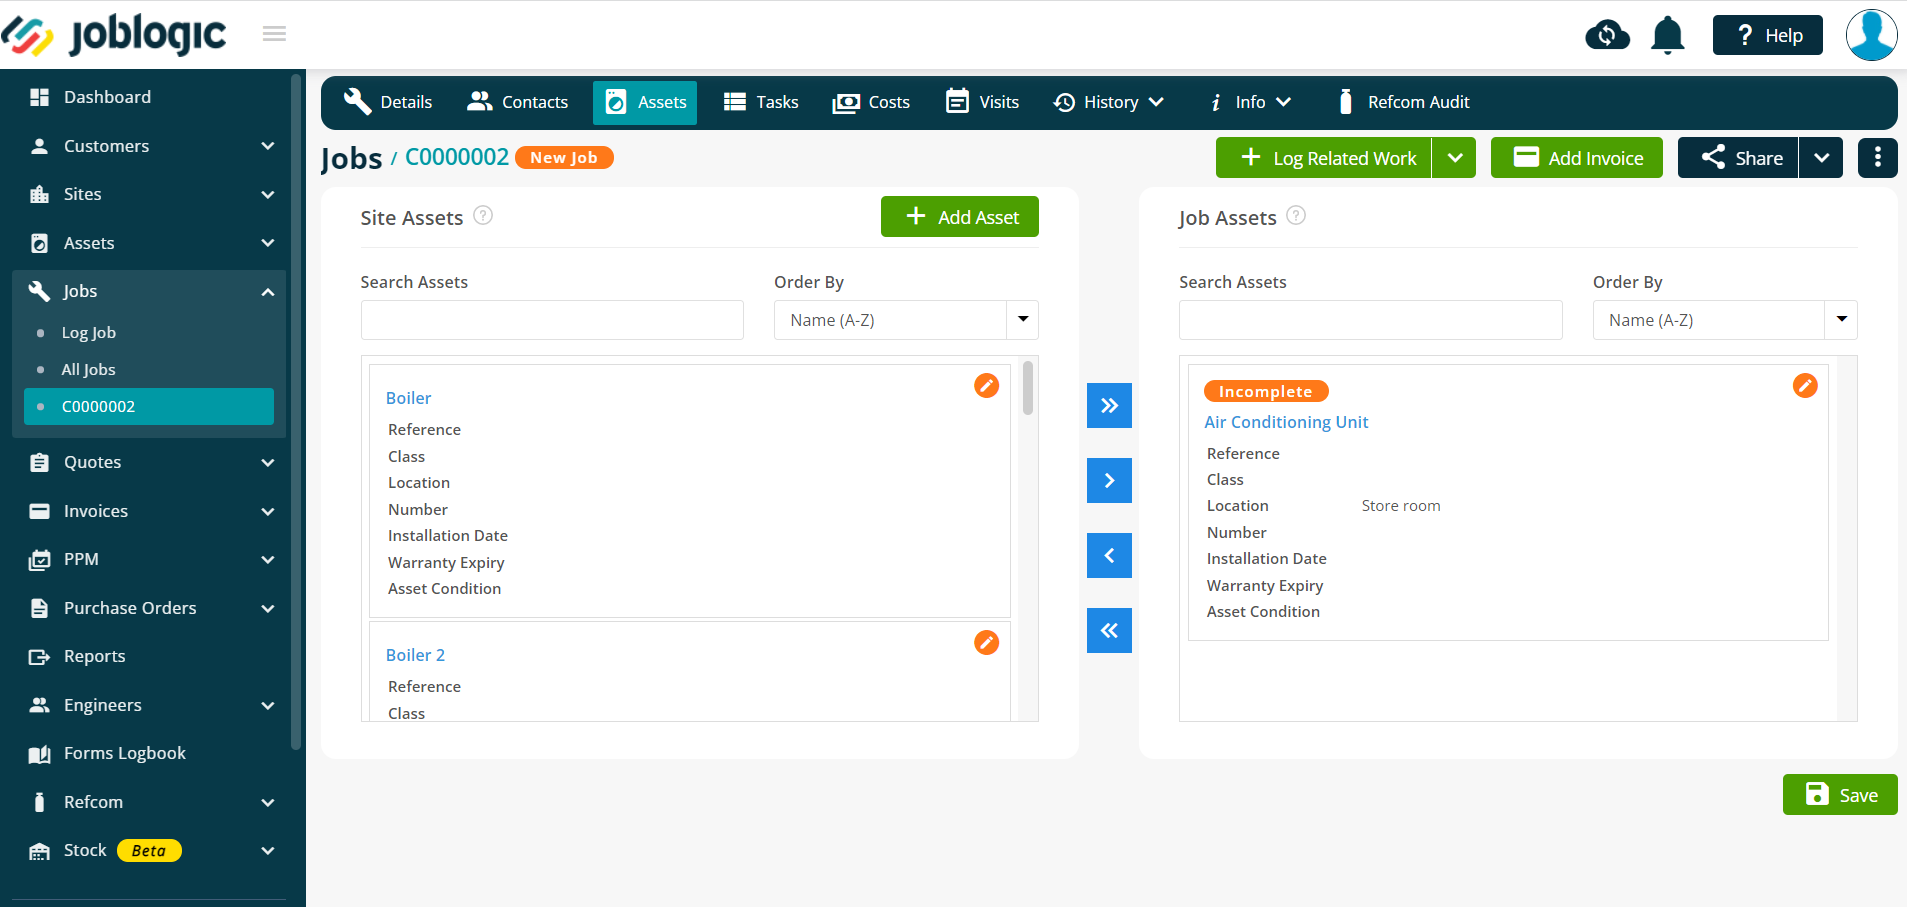This screenshot has height=907, width=1907.
Task: Click the Add Asset button
Action: coord(959,217)
